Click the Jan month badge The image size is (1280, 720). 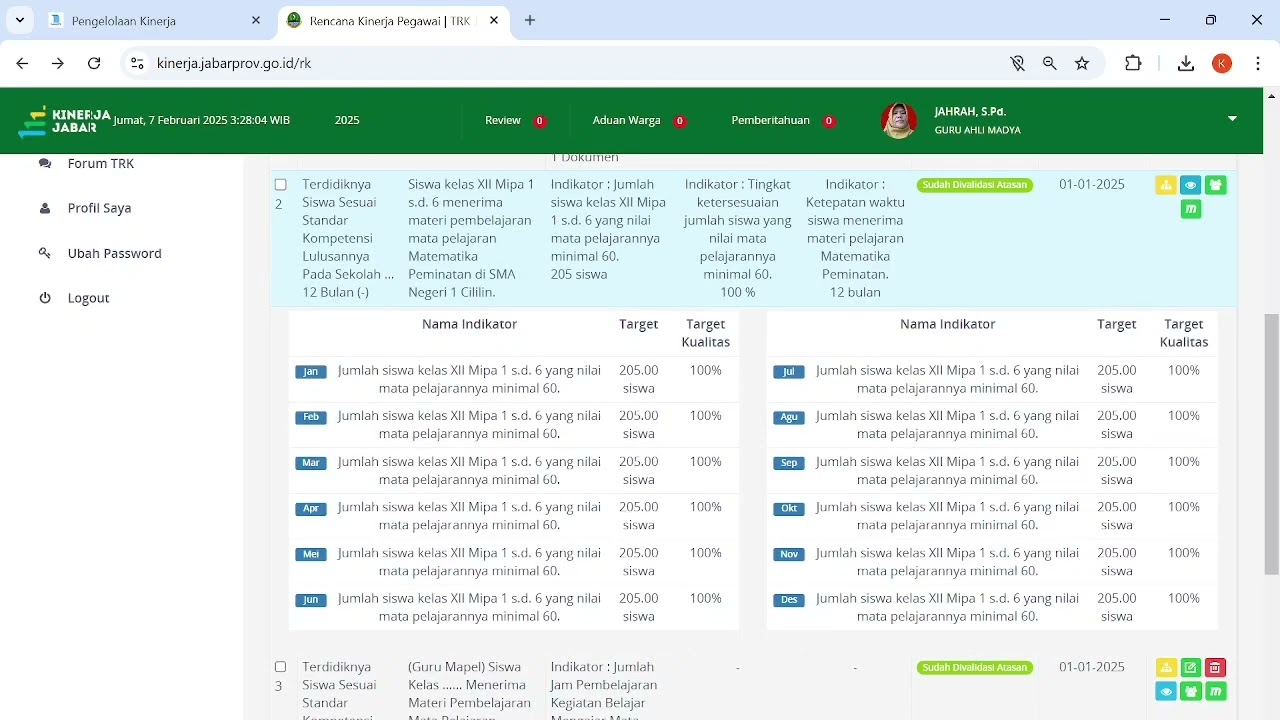coord(311,372)
